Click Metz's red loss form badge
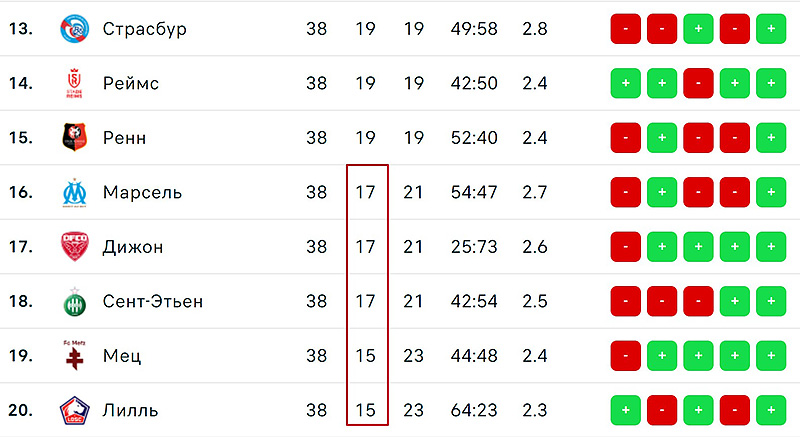The image size is (800, 437). click(x=626, y=355)
